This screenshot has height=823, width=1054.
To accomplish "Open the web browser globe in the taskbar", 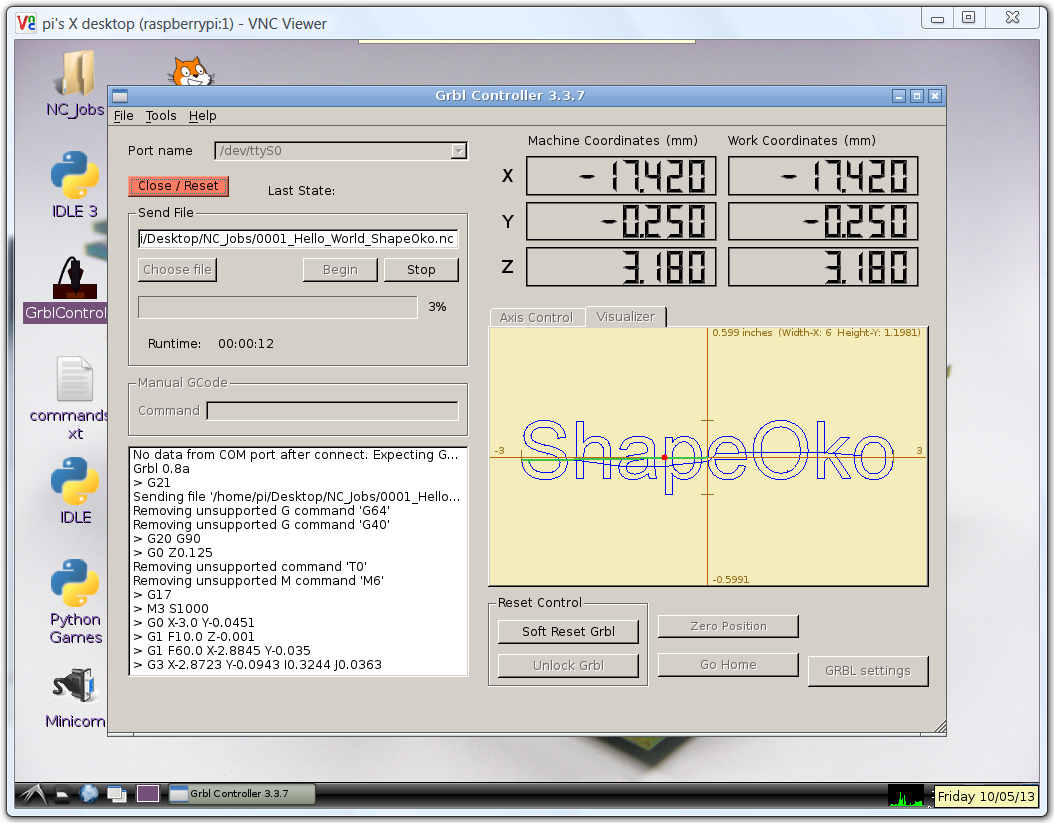I will [x=89, y=794].
